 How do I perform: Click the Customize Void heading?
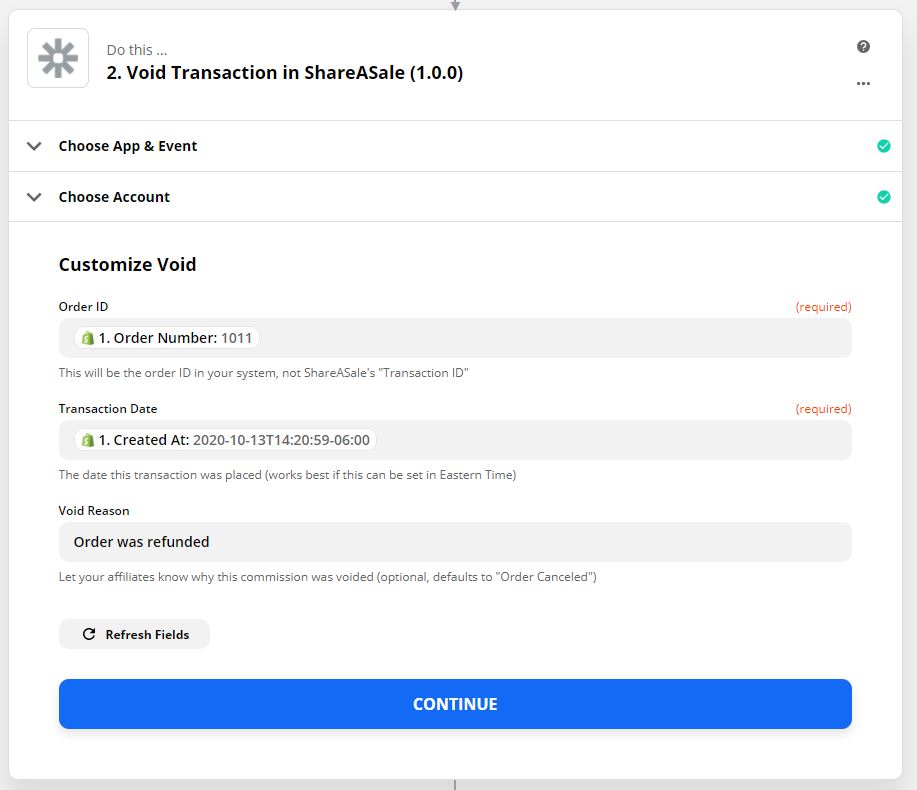pyautogui.click(x=127, y=264)
